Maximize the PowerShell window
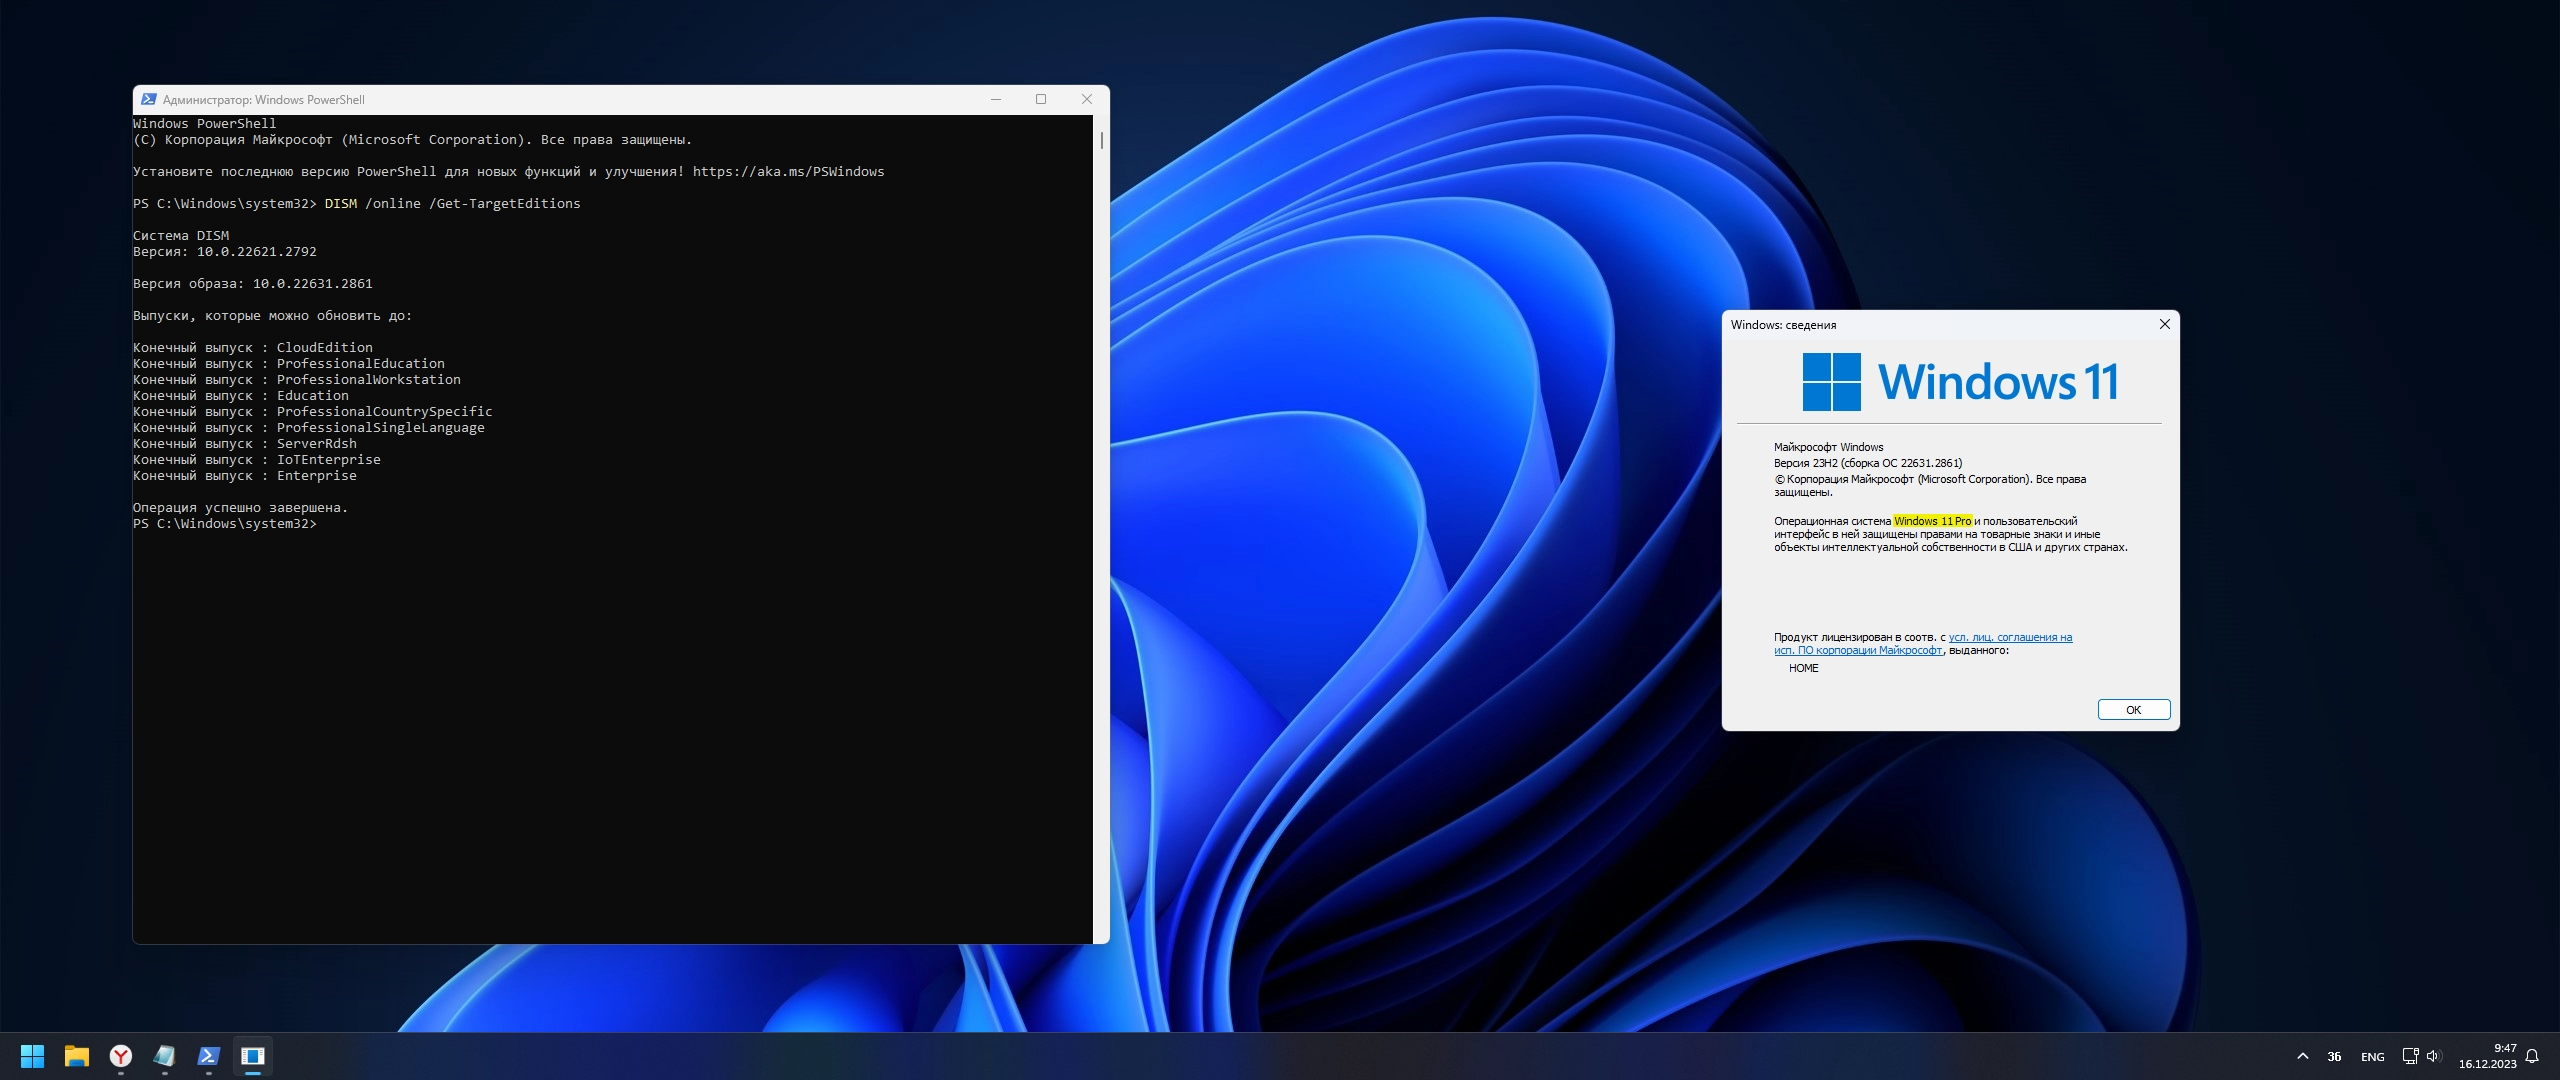 pos(1041,99)
